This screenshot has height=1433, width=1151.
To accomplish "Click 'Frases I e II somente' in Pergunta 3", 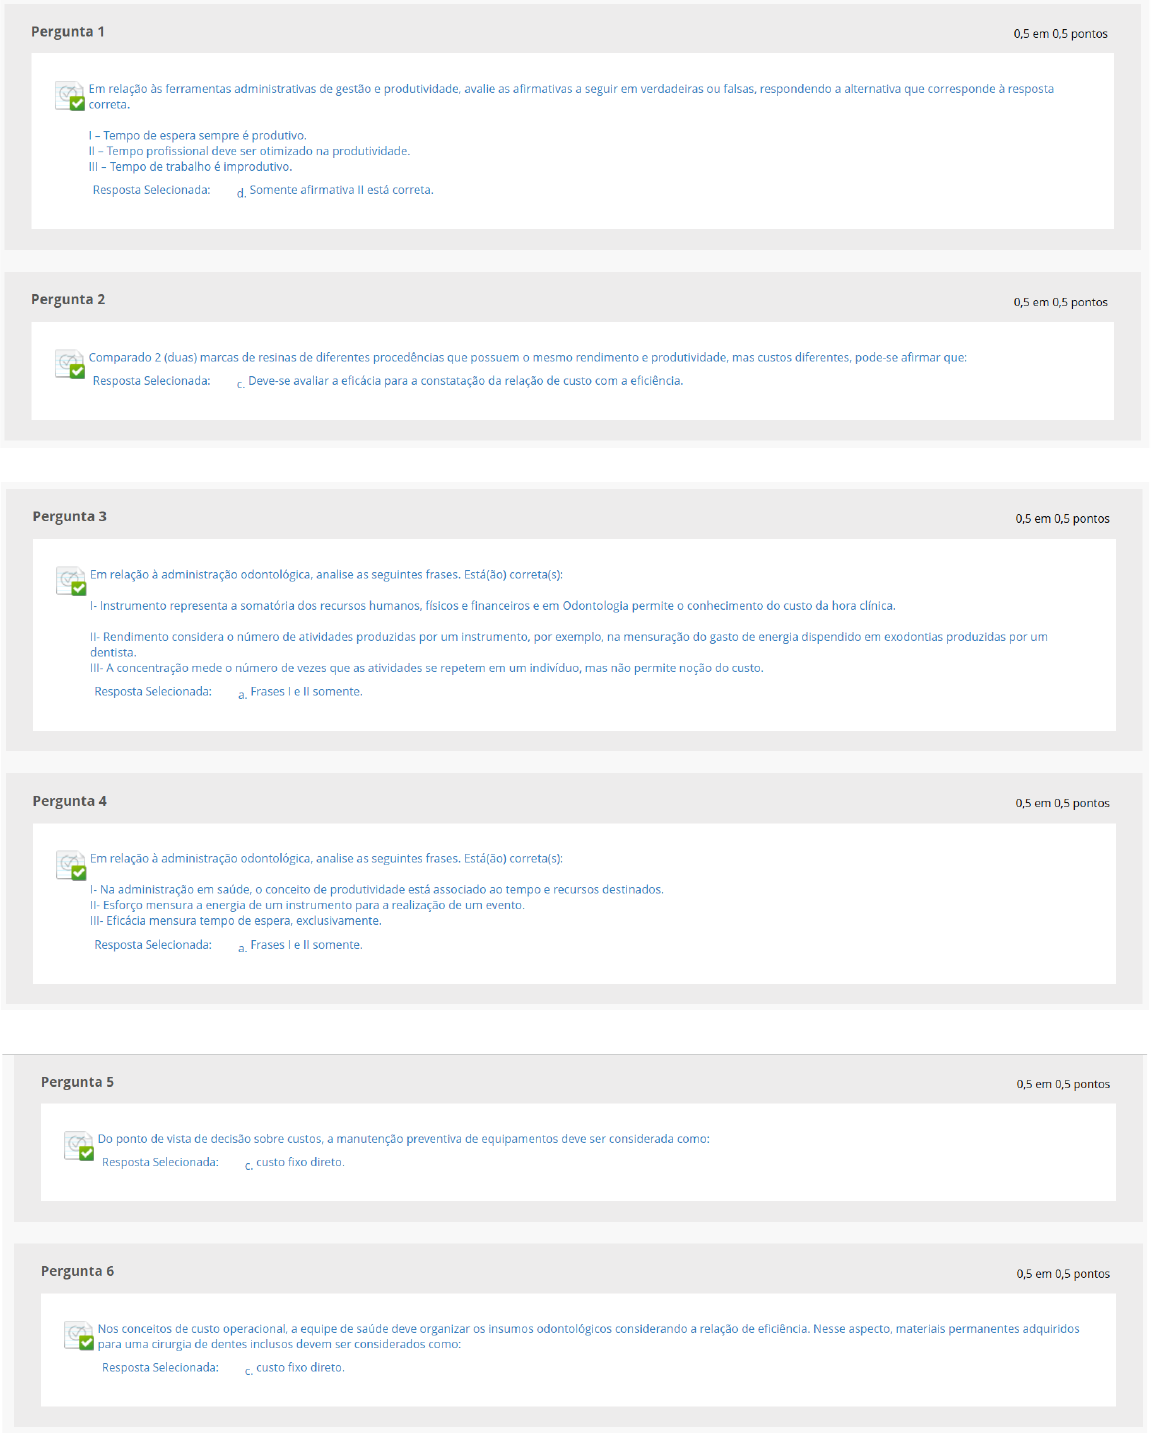I will pyautogui.click(x=306, y=692).
